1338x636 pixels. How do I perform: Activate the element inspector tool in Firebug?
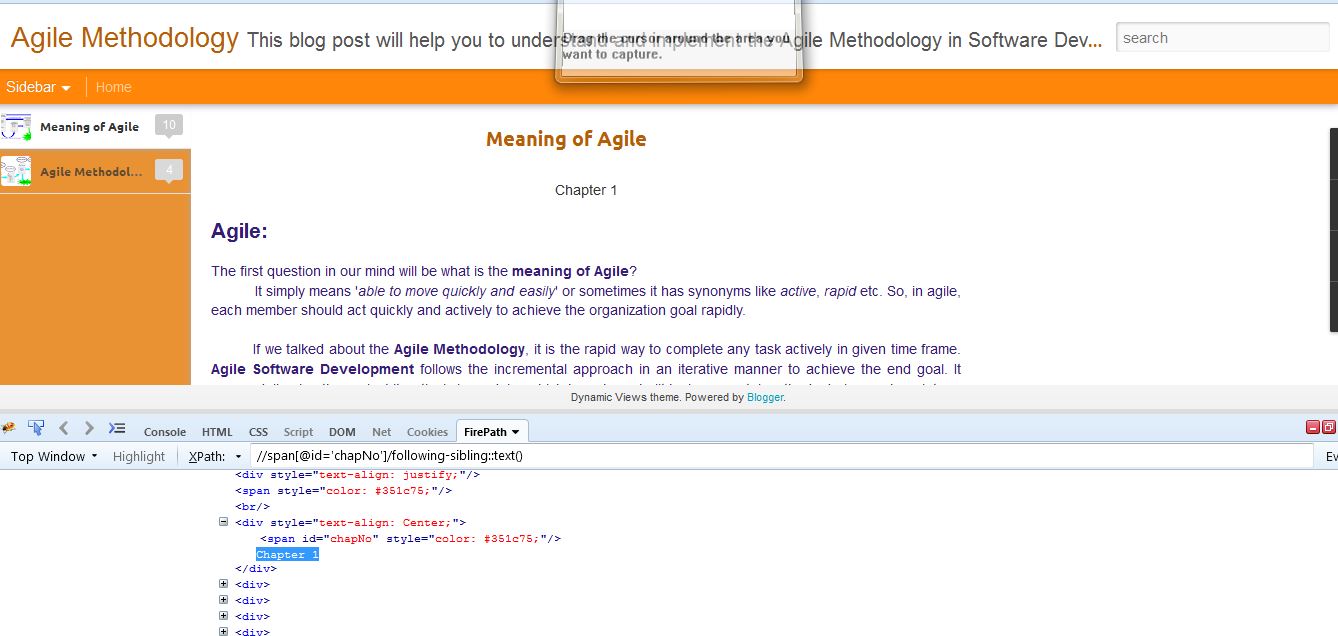tap(36, 427)
